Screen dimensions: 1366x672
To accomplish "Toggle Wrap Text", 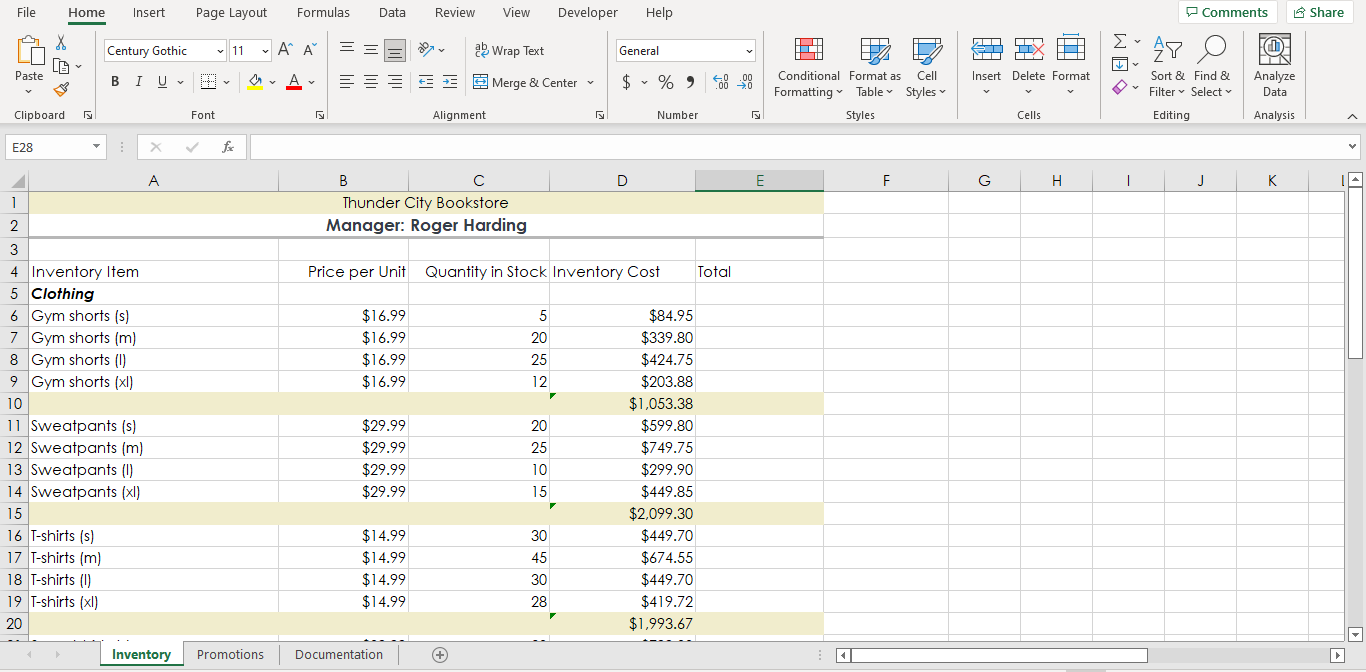I will pyautogui.click(x=509, y=51).
